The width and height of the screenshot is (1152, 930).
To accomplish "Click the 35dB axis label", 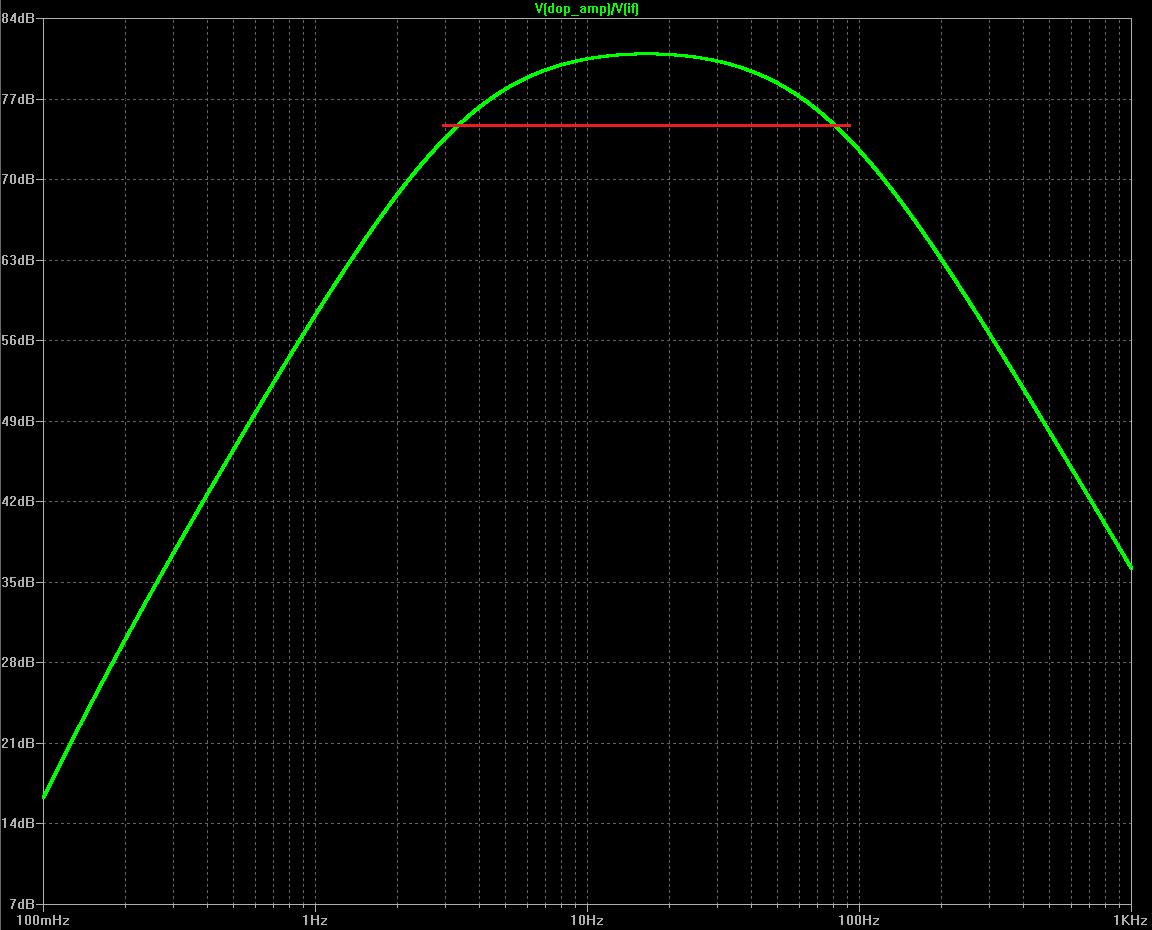I will pyautogui.click(x=18, y=582).
